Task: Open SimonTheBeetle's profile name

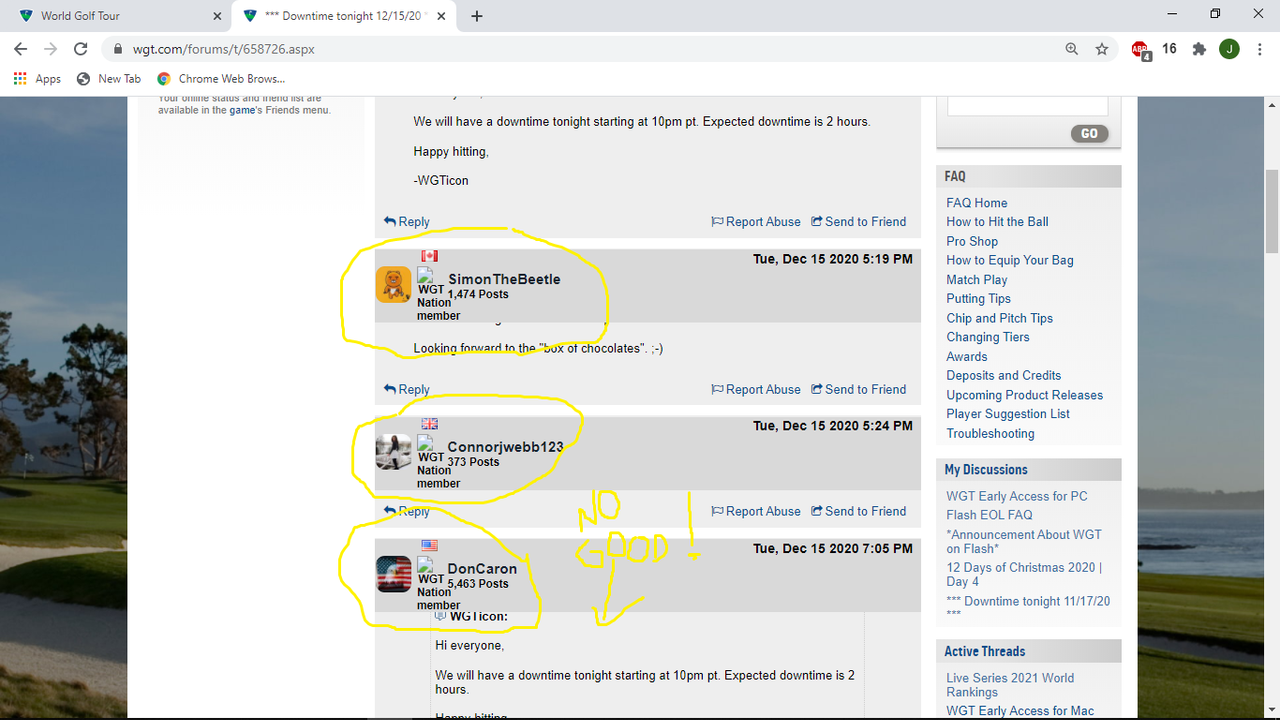Action: [504, 279]
